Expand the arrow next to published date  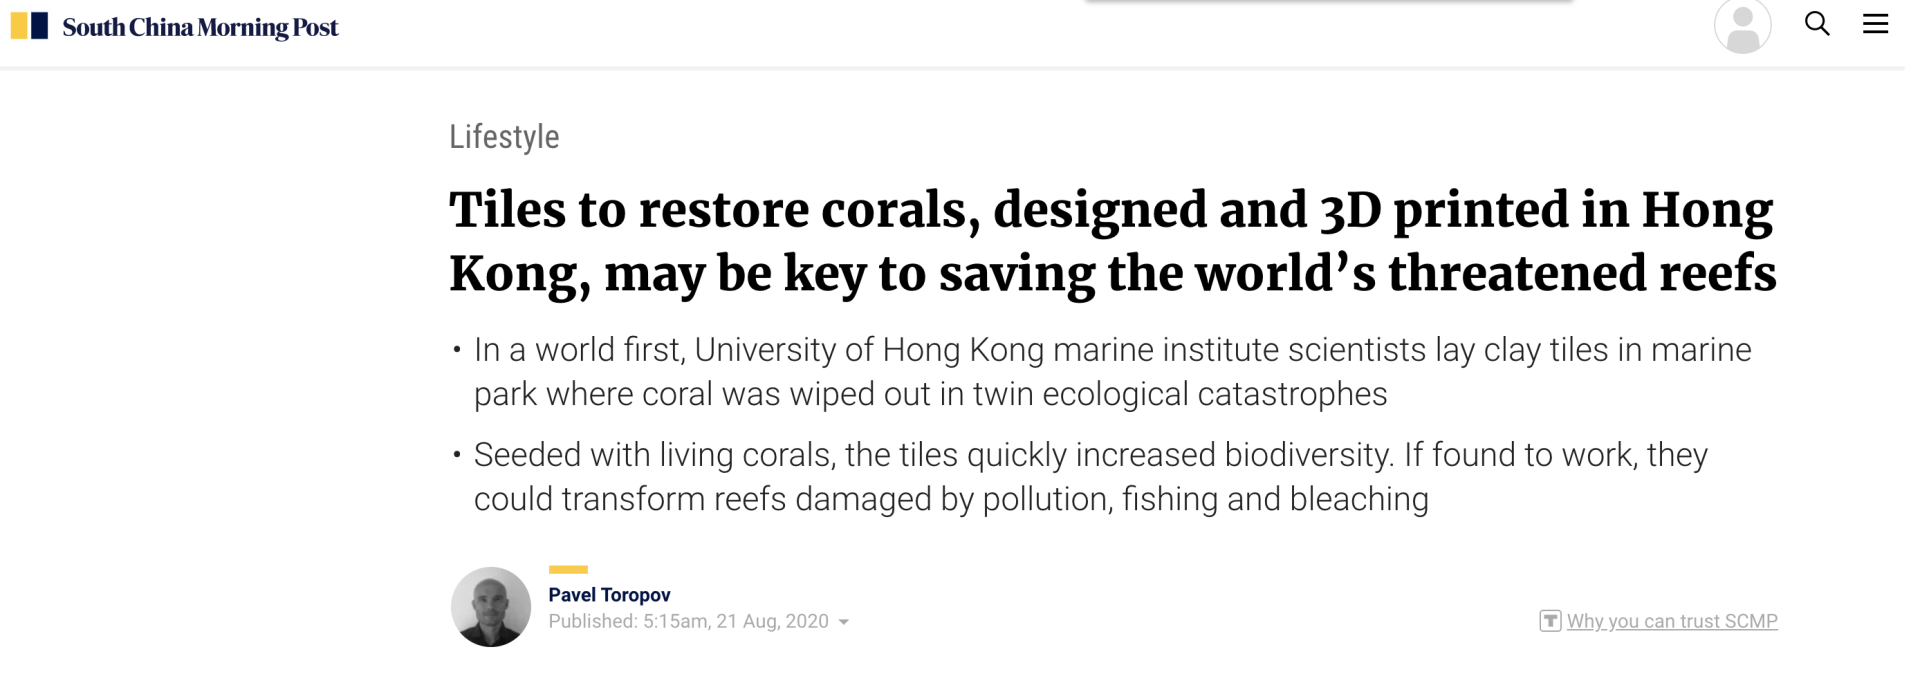click(844, 622)
